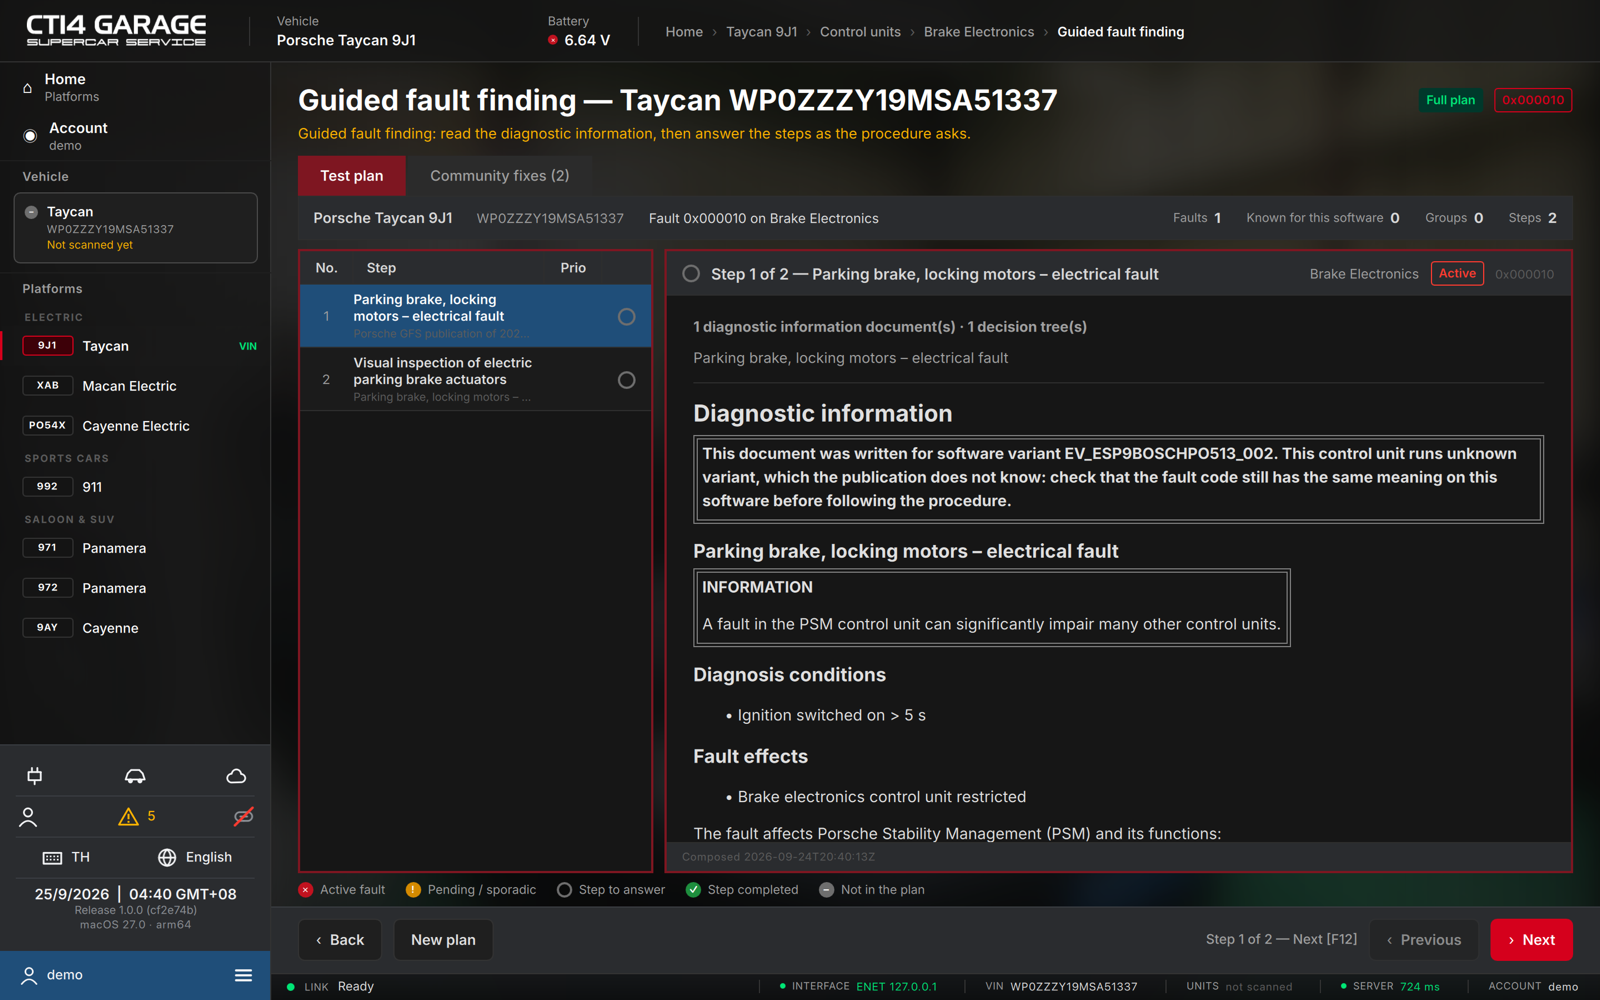Click the Not in the plan legend icon
Viewport: 1600px width, 1000px height.
pyautogui.click(x=826, y=890)
